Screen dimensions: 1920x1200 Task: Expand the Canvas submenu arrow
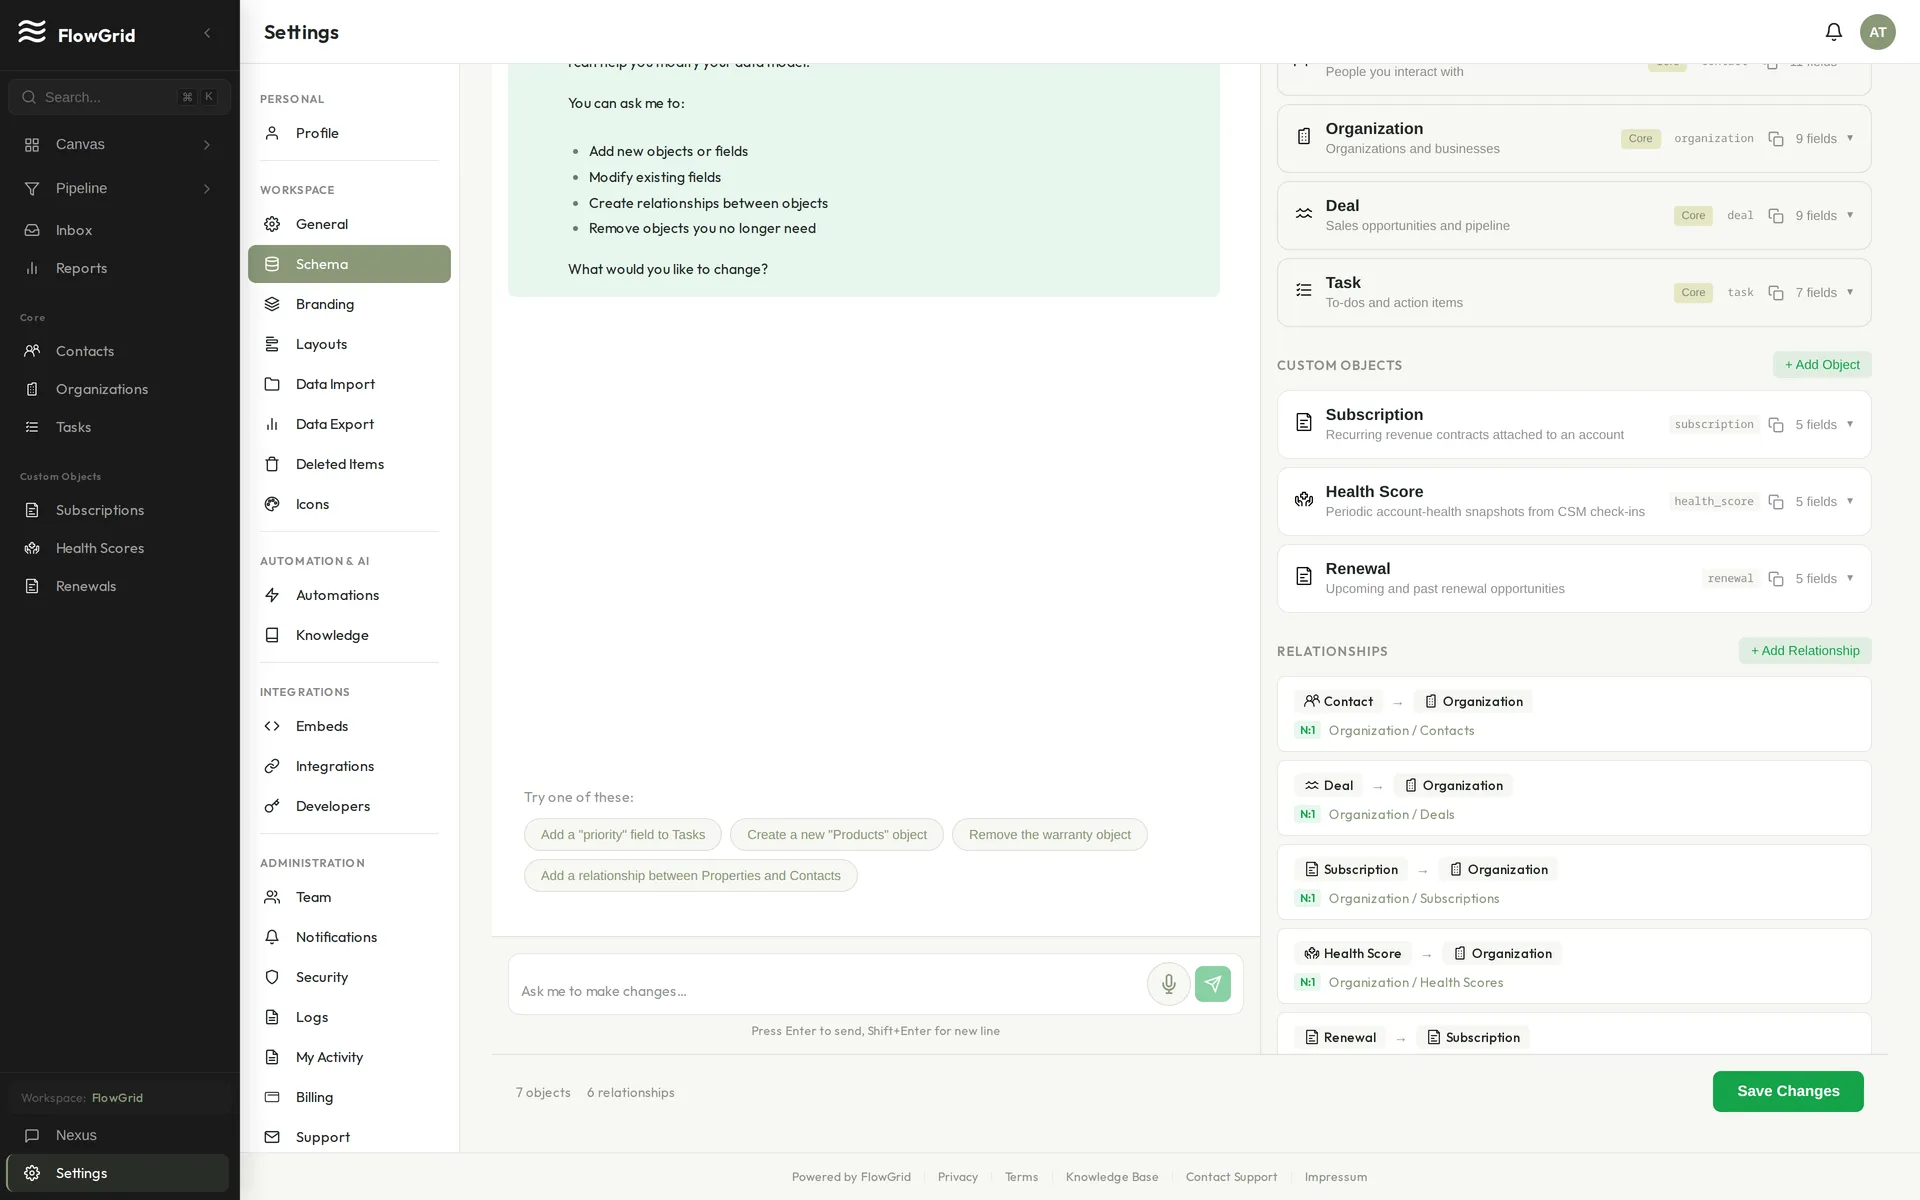pos(207,145)
